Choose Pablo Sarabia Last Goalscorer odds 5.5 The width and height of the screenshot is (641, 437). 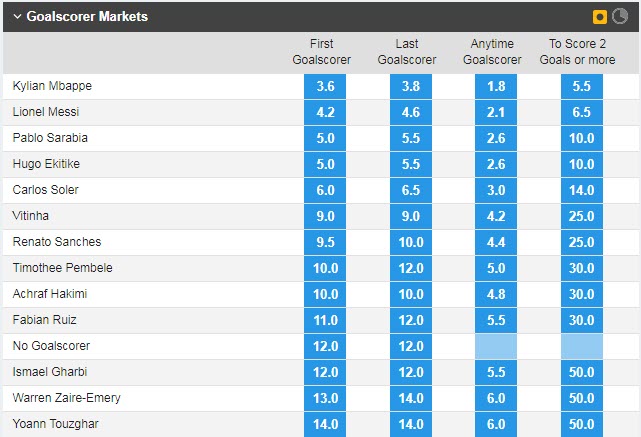[411, 138]
